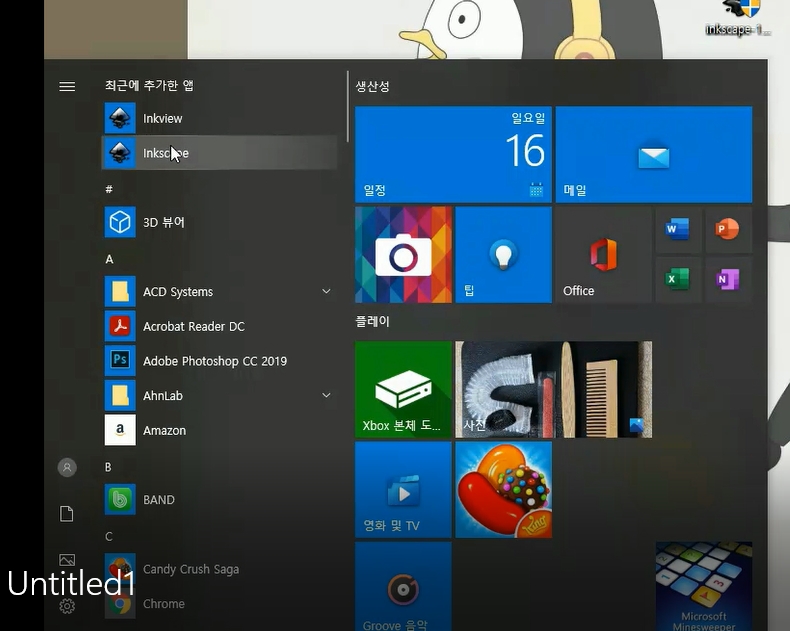The height and width of the screenshot is (631, 790).
Task: Launch Excel from the small tile
Action: (x=677, y=279)
